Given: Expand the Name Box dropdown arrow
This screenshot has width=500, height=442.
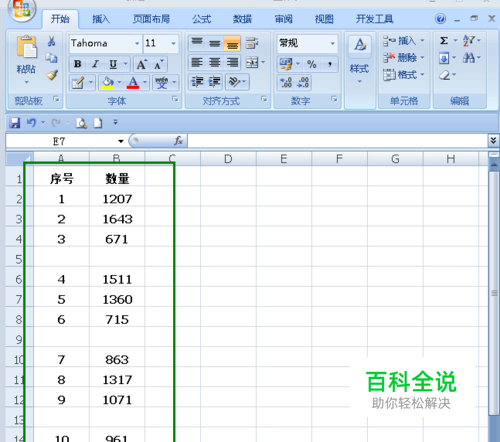Looking at the screenshot, I should point(121,141).
